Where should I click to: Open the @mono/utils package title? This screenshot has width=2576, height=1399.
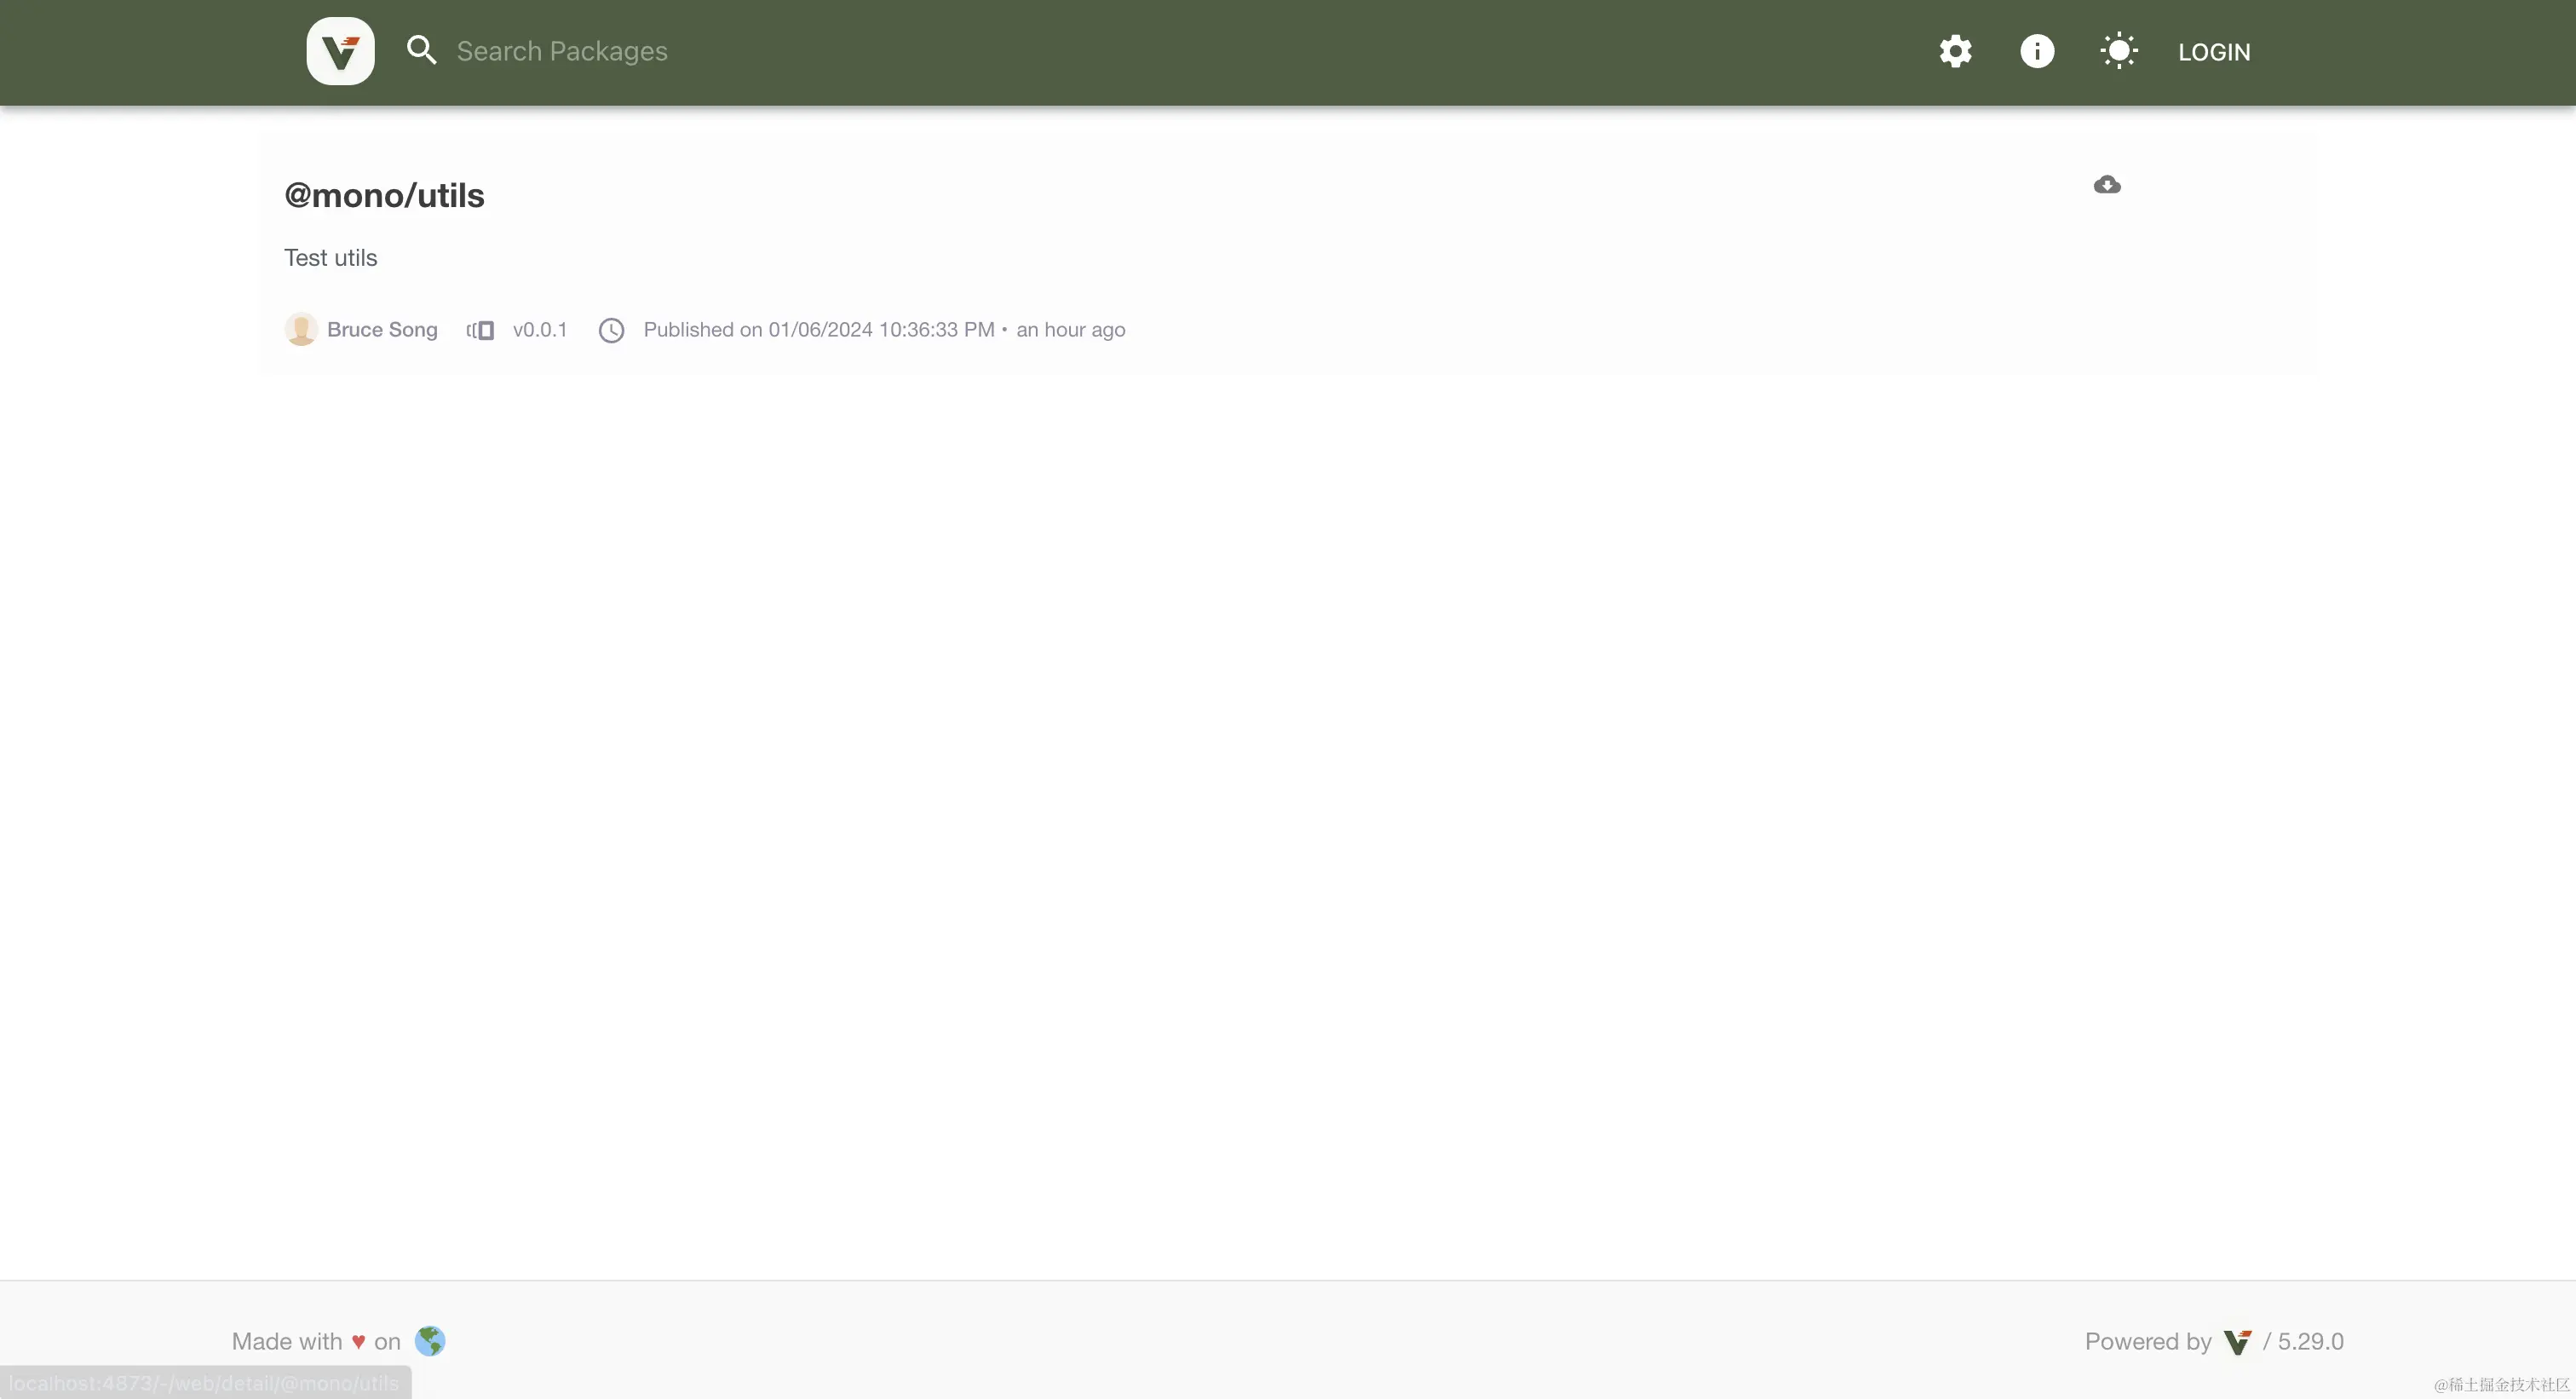click(x=384, y=195)
